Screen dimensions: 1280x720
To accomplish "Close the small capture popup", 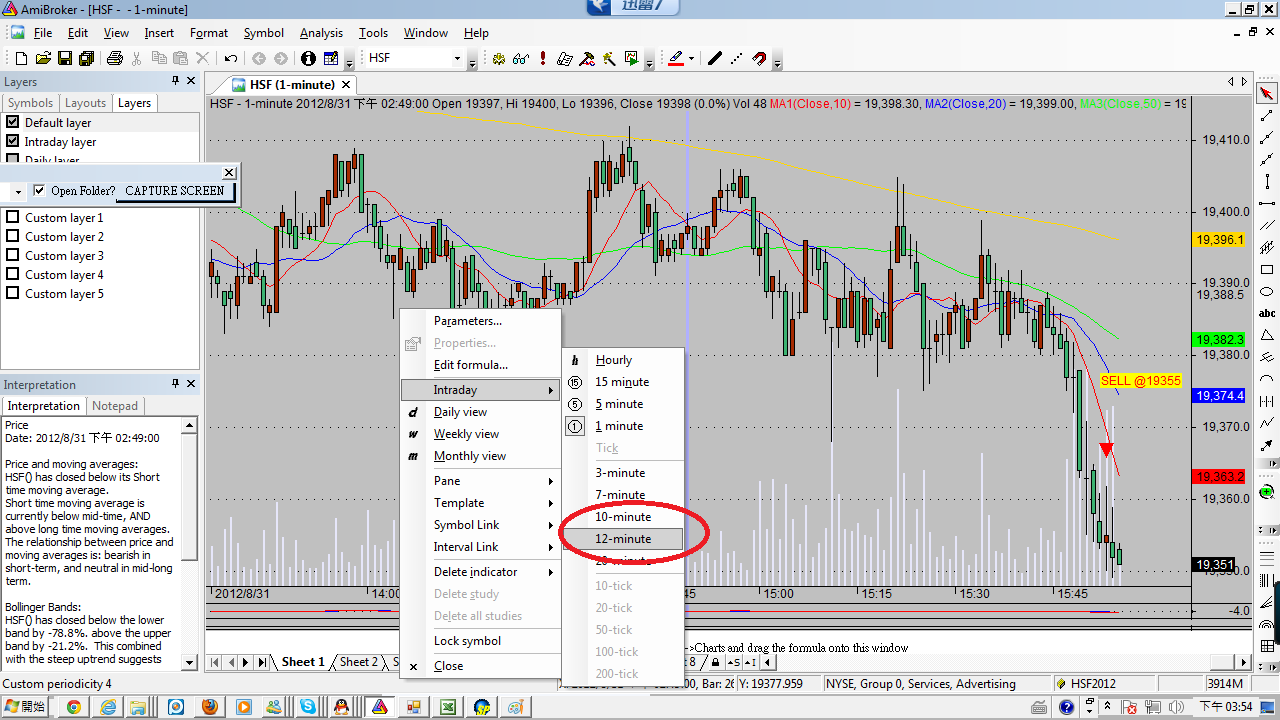I will 229,172.
